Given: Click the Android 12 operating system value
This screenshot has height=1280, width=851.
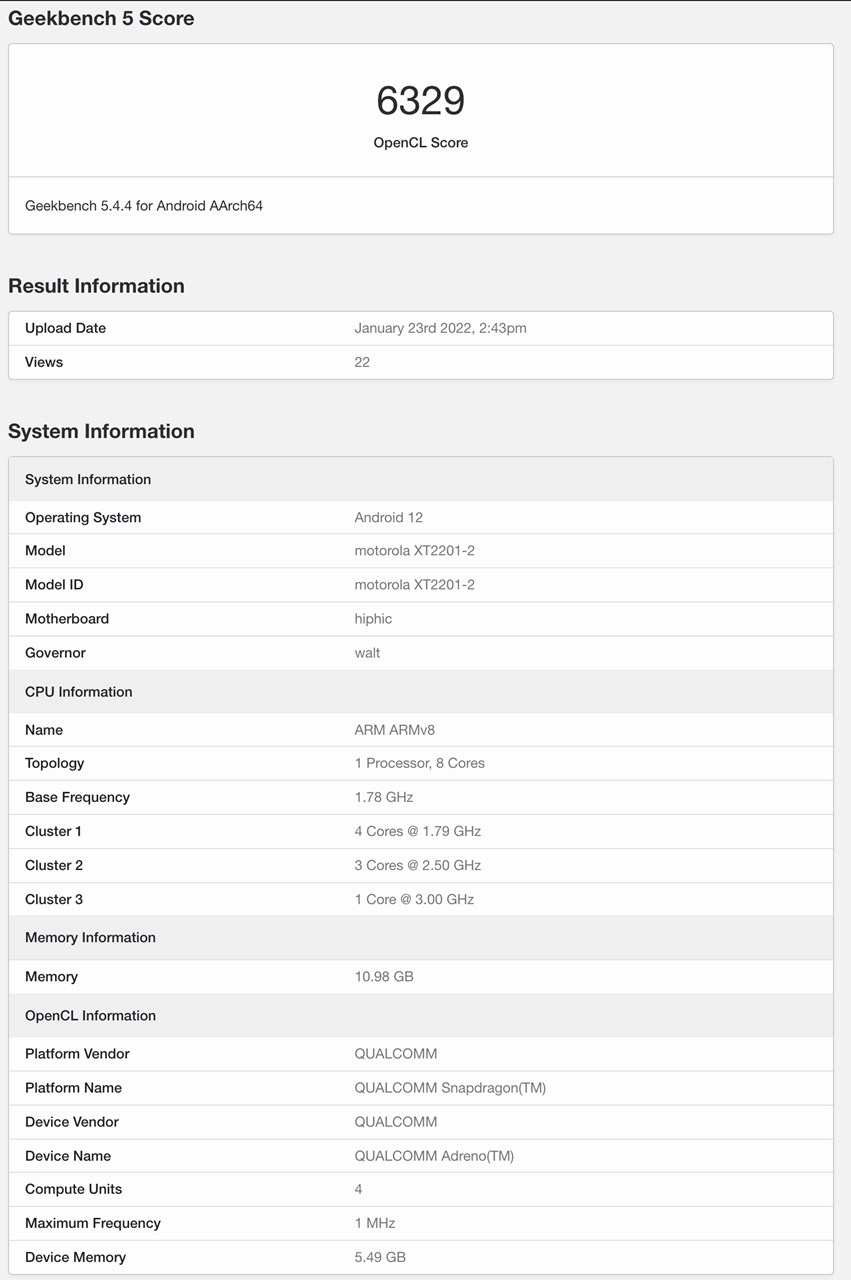Looking at the screenshot, I should coord(388,517).
